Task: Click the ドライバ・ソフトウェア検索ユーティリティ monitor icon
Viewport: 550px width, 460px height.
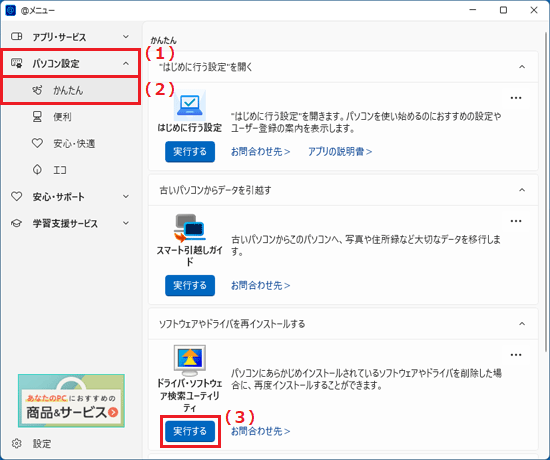Action: (190, 360)
